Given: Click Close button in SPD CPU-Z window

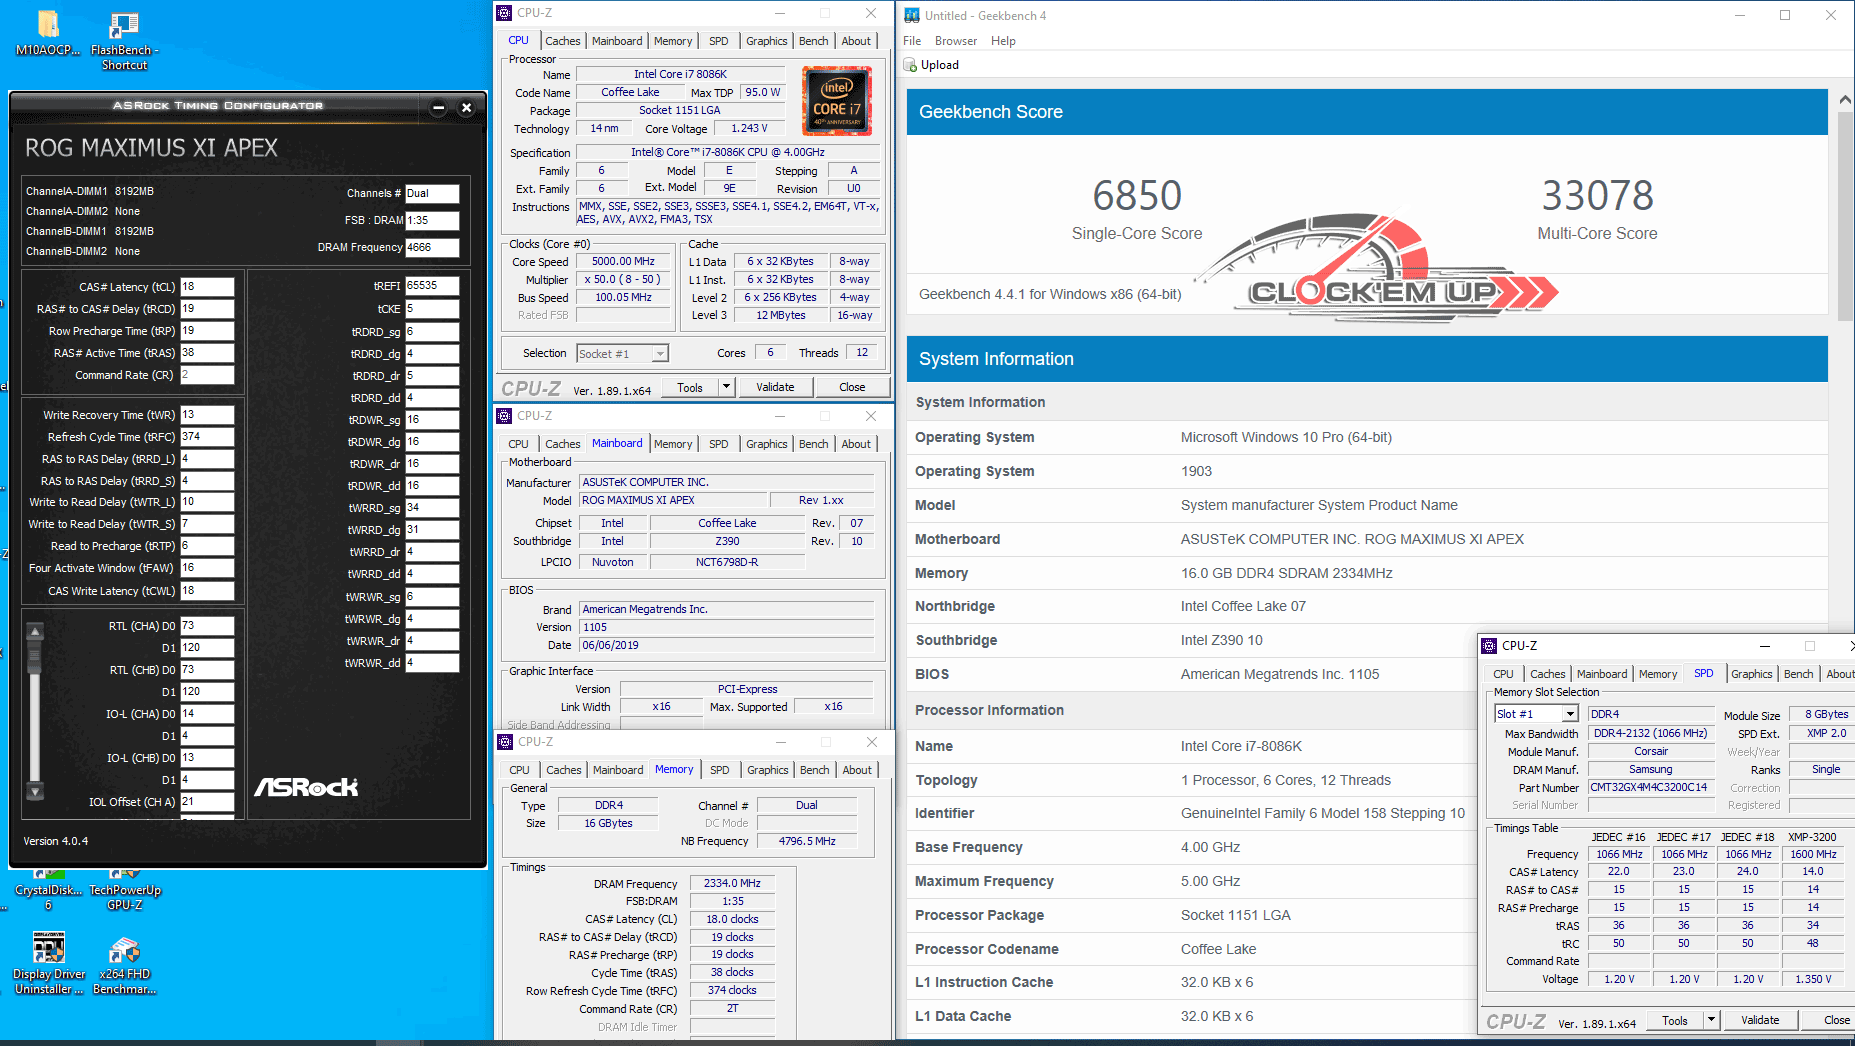Looking at the screenshot, I should (1835, 1020).
